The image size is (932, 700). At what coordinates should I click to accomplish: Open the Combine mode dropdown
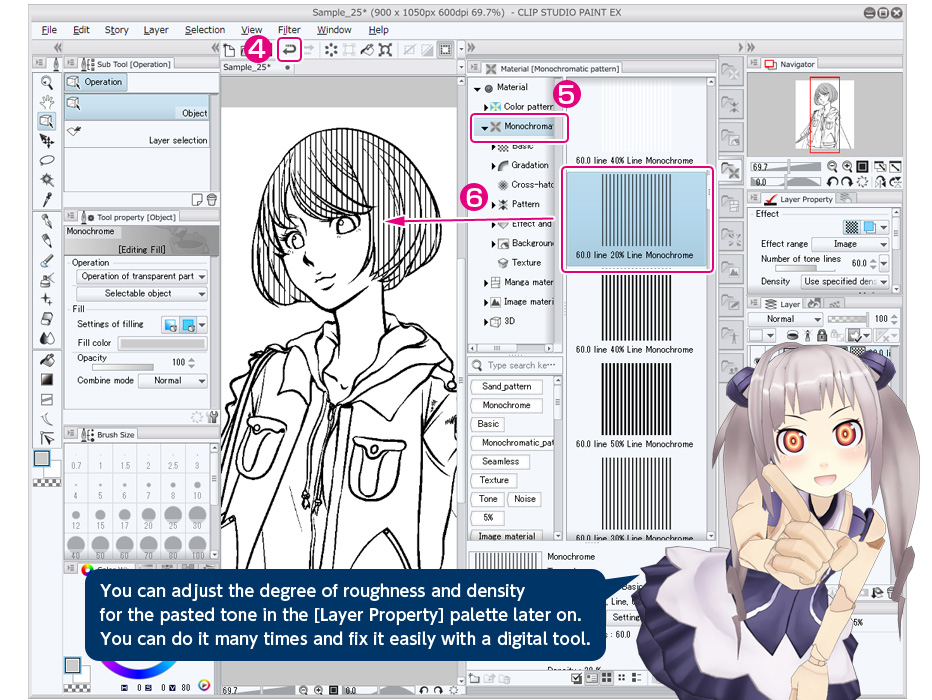172,381
